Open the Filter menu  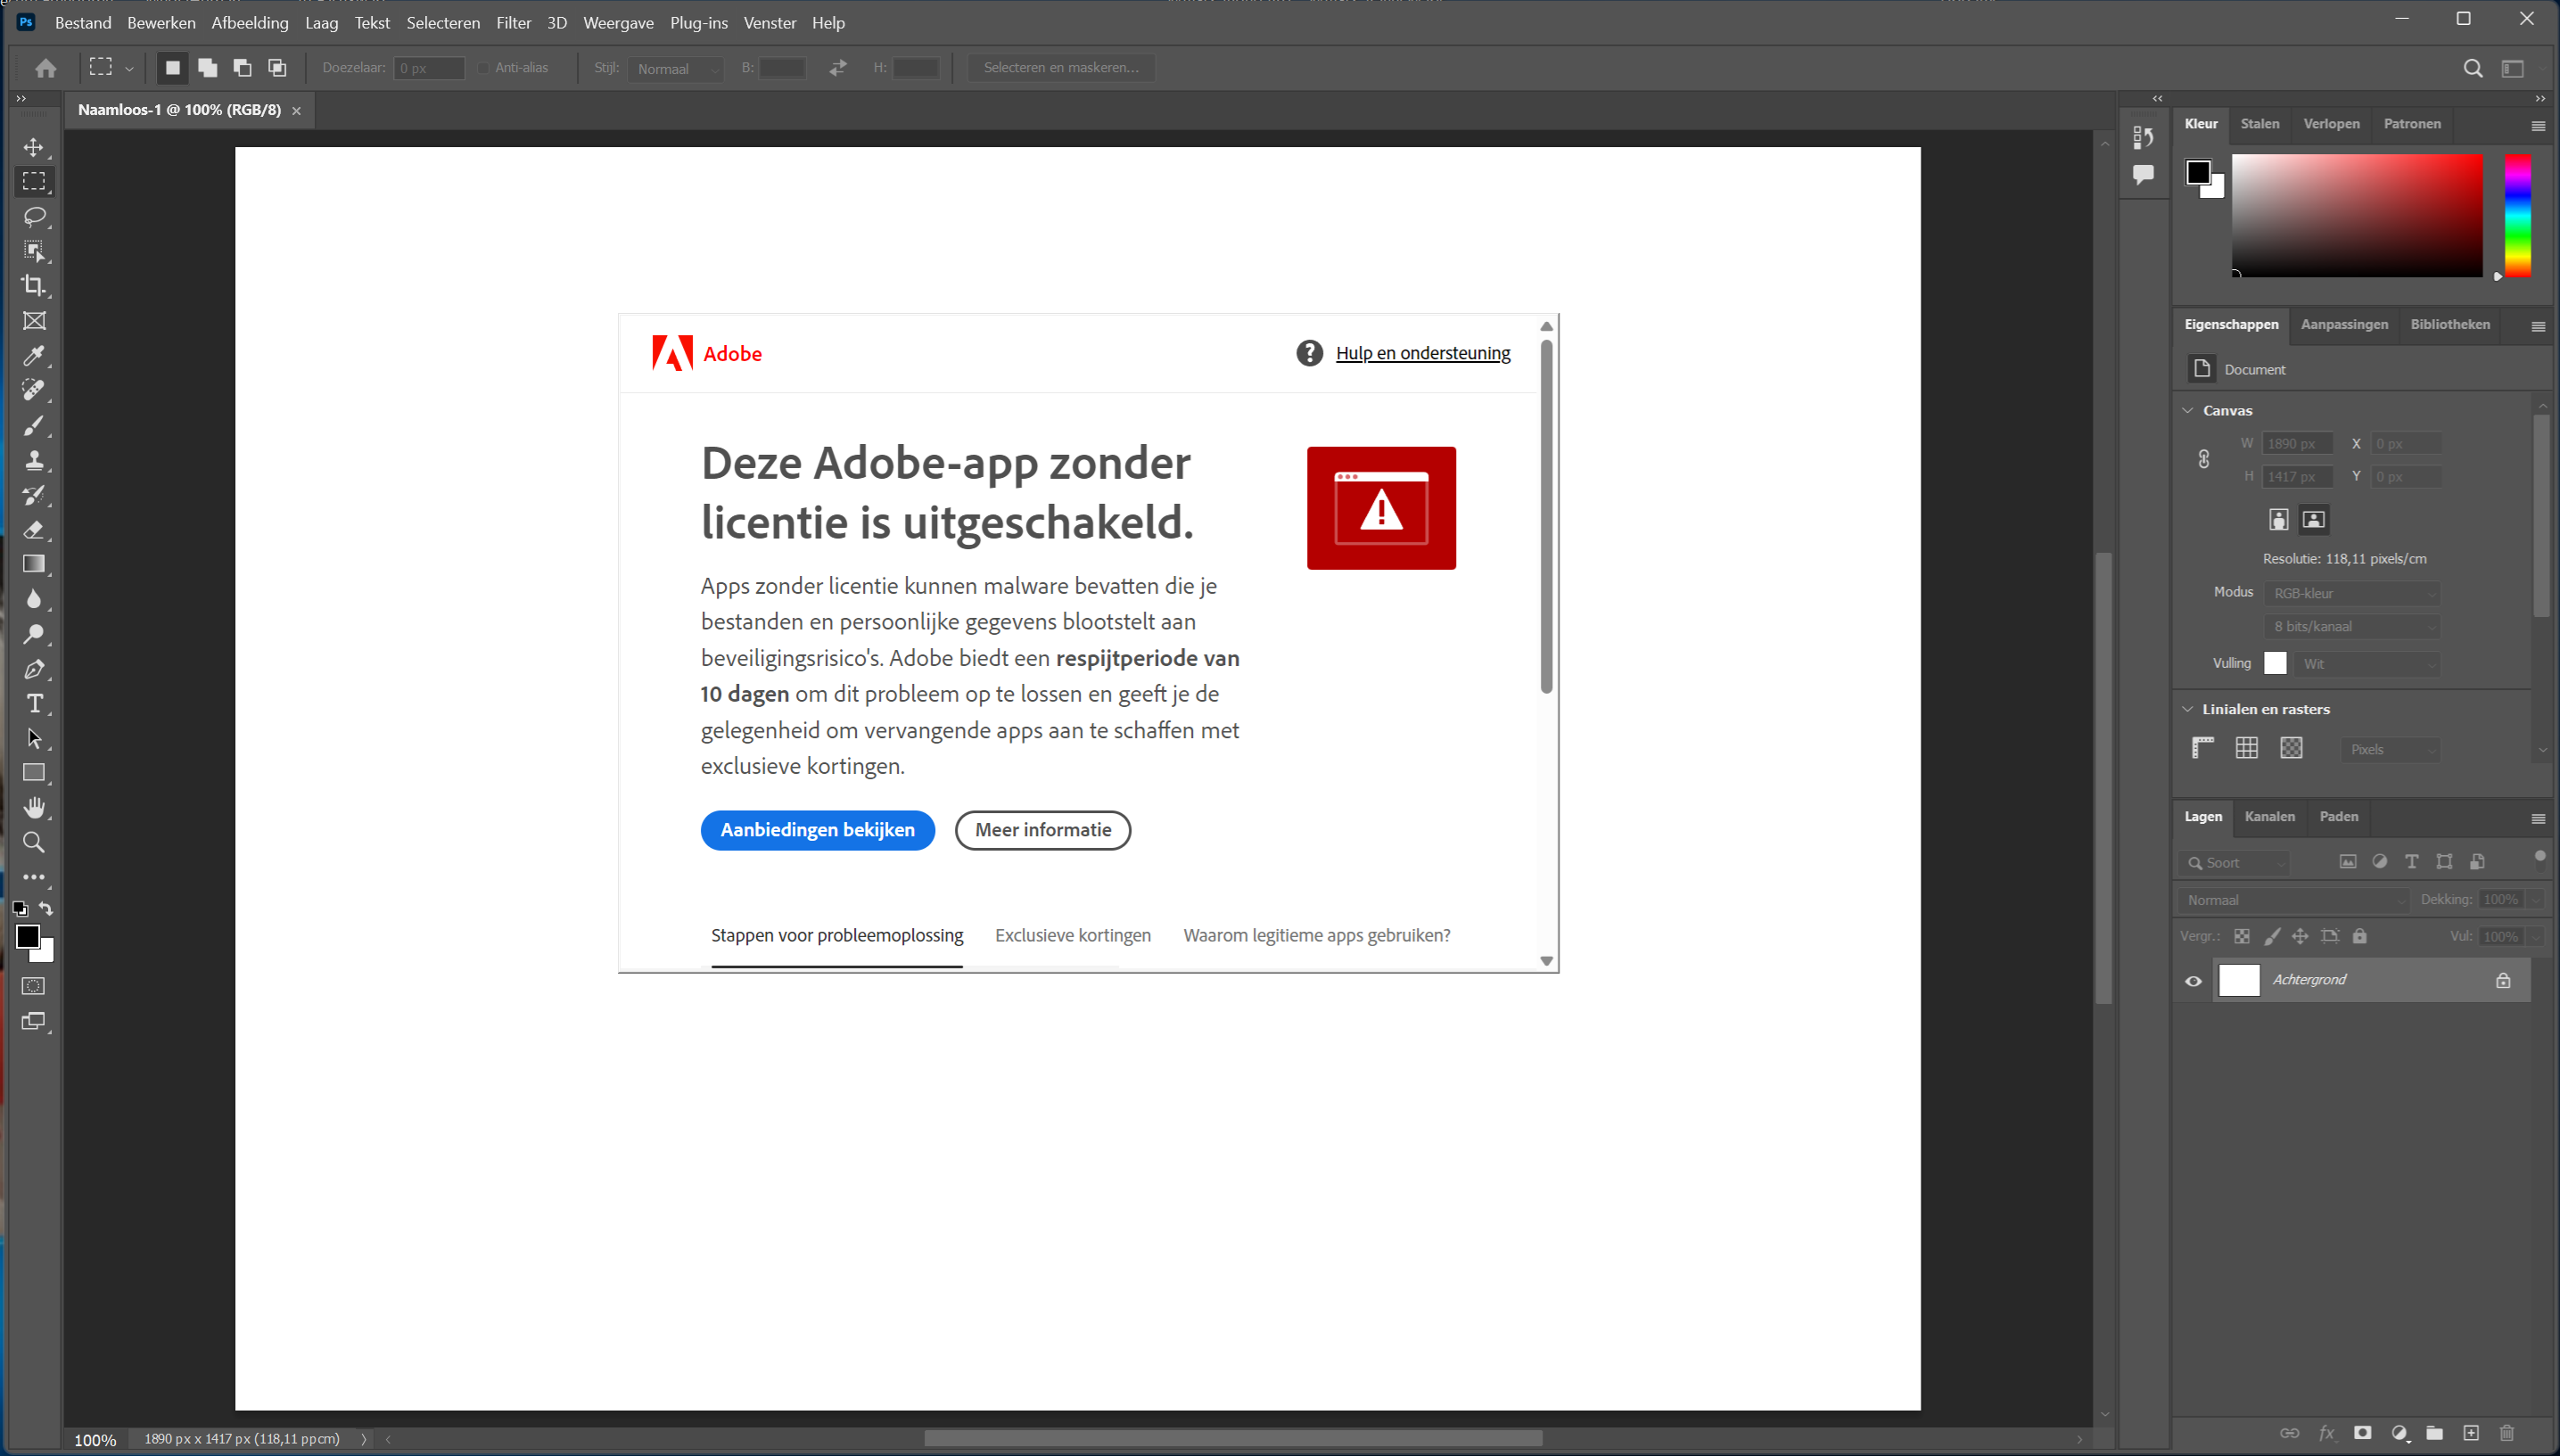pos(514,22)
